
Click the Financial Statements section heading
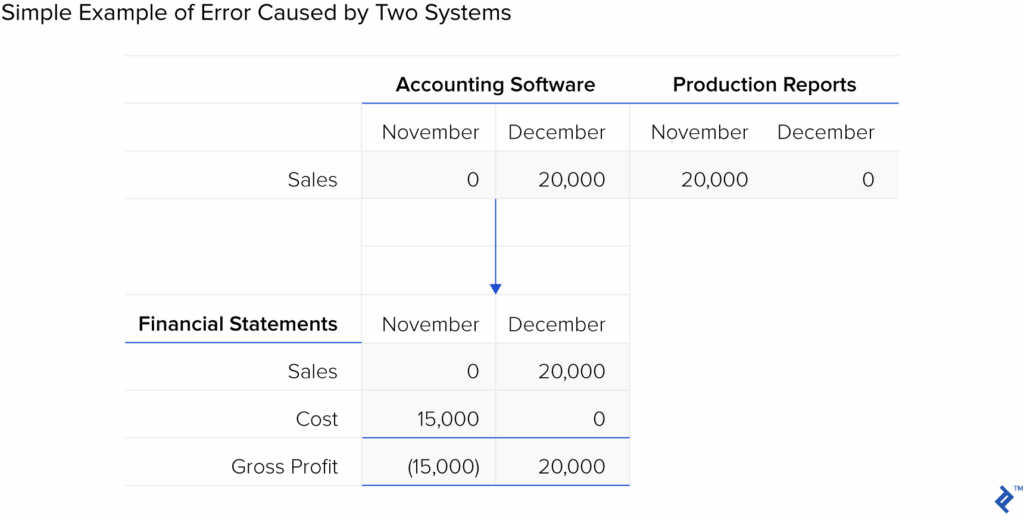tap(238, 324)
